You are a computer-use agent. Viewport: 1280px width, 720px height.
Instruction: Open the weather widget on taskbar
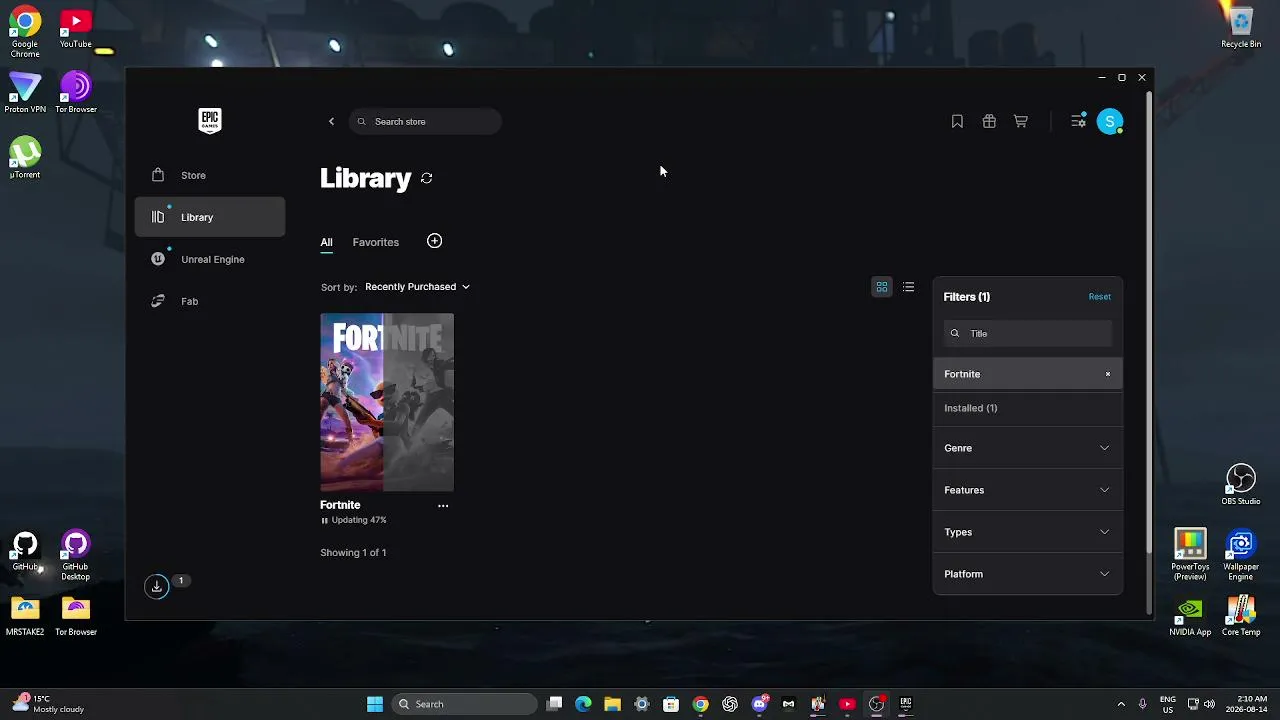[x=48, y=704]
